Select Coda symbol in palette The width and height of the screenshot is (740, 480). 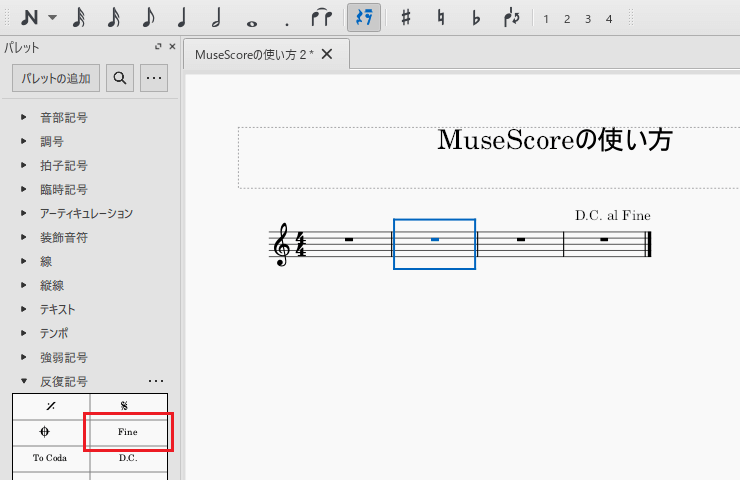(51, 432)
